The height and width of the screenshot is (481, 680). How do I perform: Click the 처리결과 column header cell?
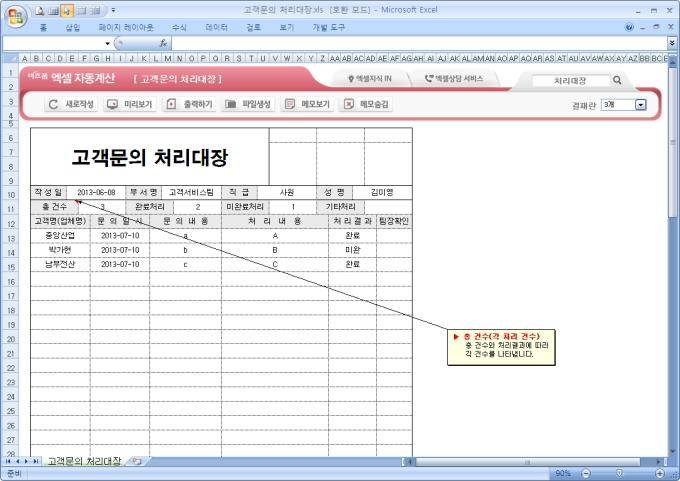[x=353, y=221]
